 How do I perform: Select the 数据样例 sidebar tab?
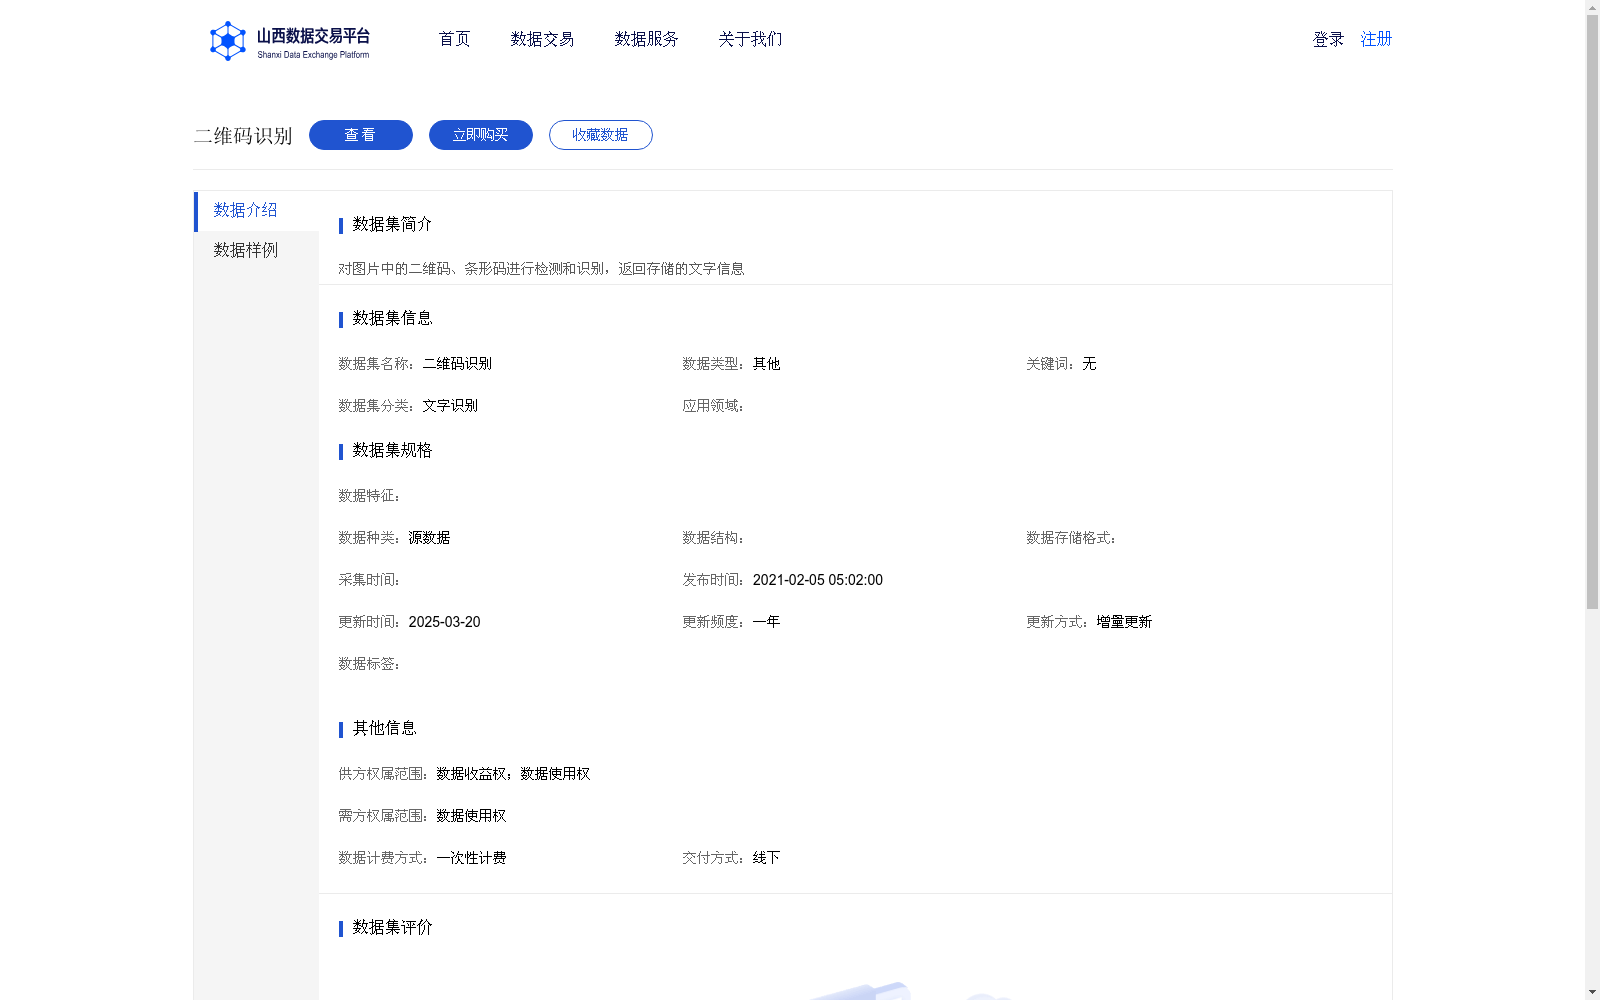256,251
